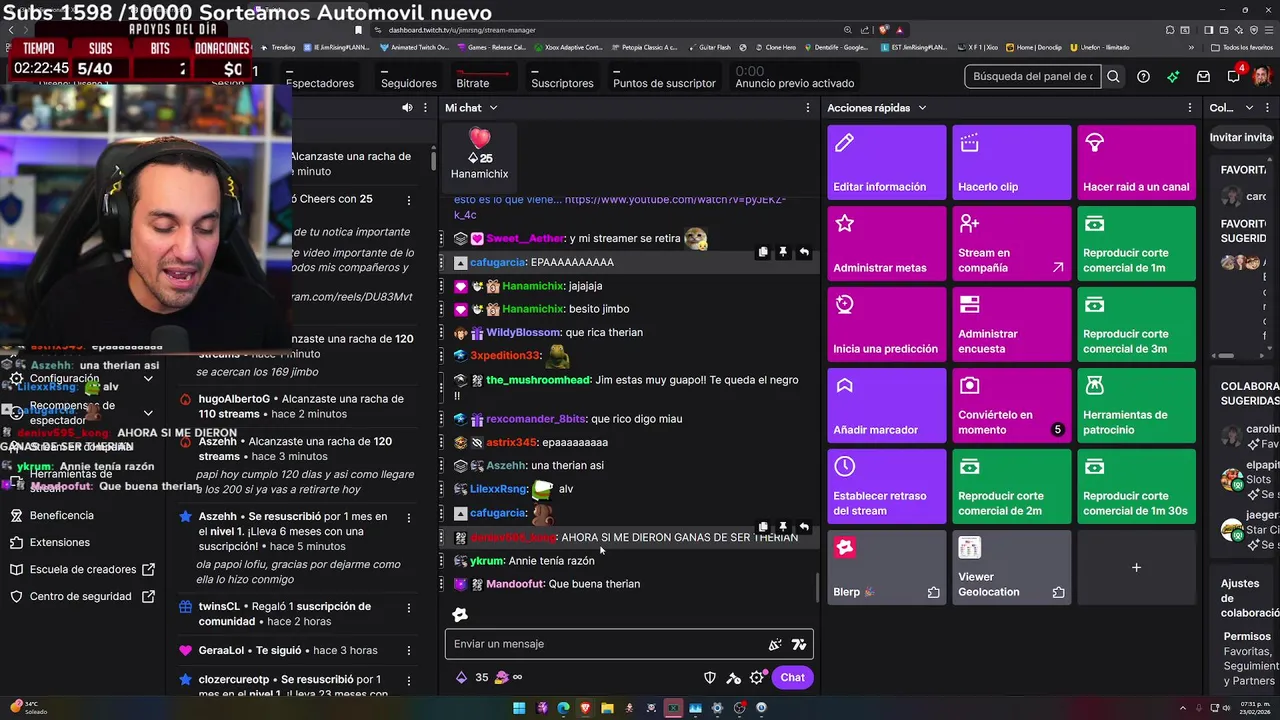Click the Bits icon below the chat input

(461, 677)
